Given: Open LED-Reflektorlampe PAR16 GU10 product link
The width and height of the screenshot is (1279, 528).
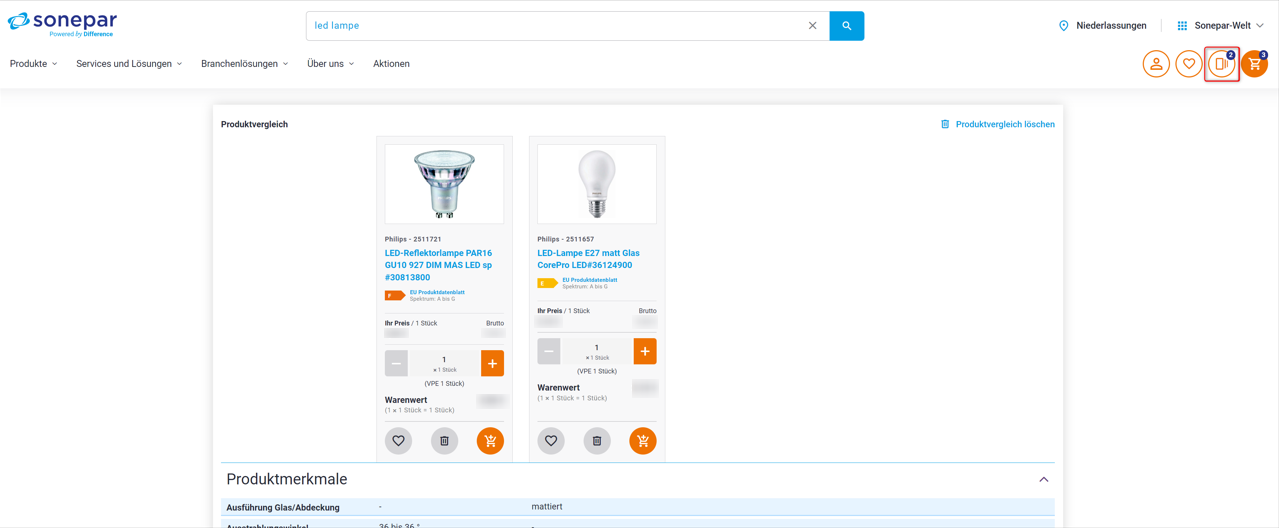Looking at the screenshot, I should point(439,265).
